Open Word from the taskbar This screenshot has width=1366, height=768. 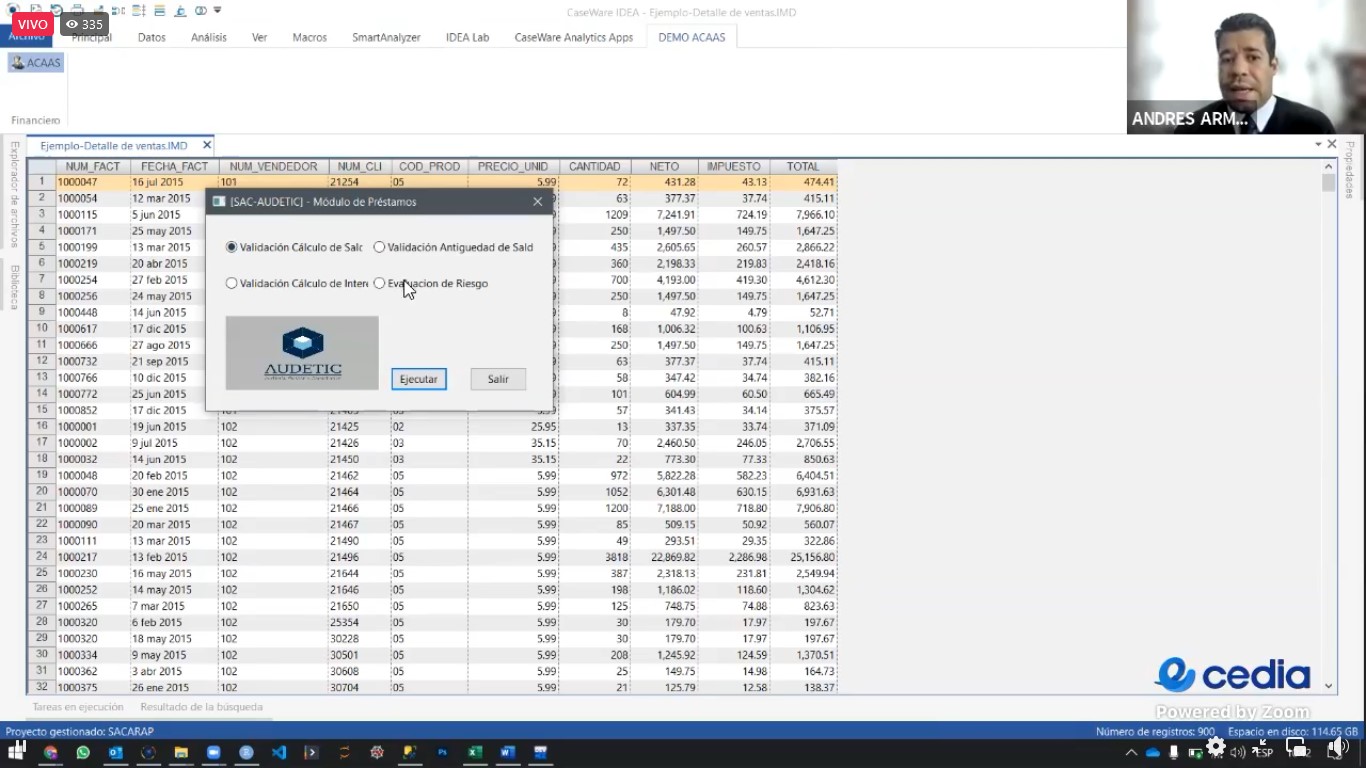coord(507,752)
